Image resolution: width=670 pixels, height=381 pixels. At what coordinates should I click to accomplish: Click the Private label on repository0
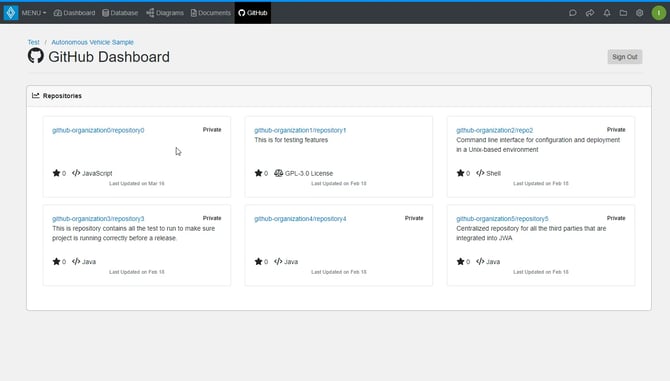[x=212, y=129]
